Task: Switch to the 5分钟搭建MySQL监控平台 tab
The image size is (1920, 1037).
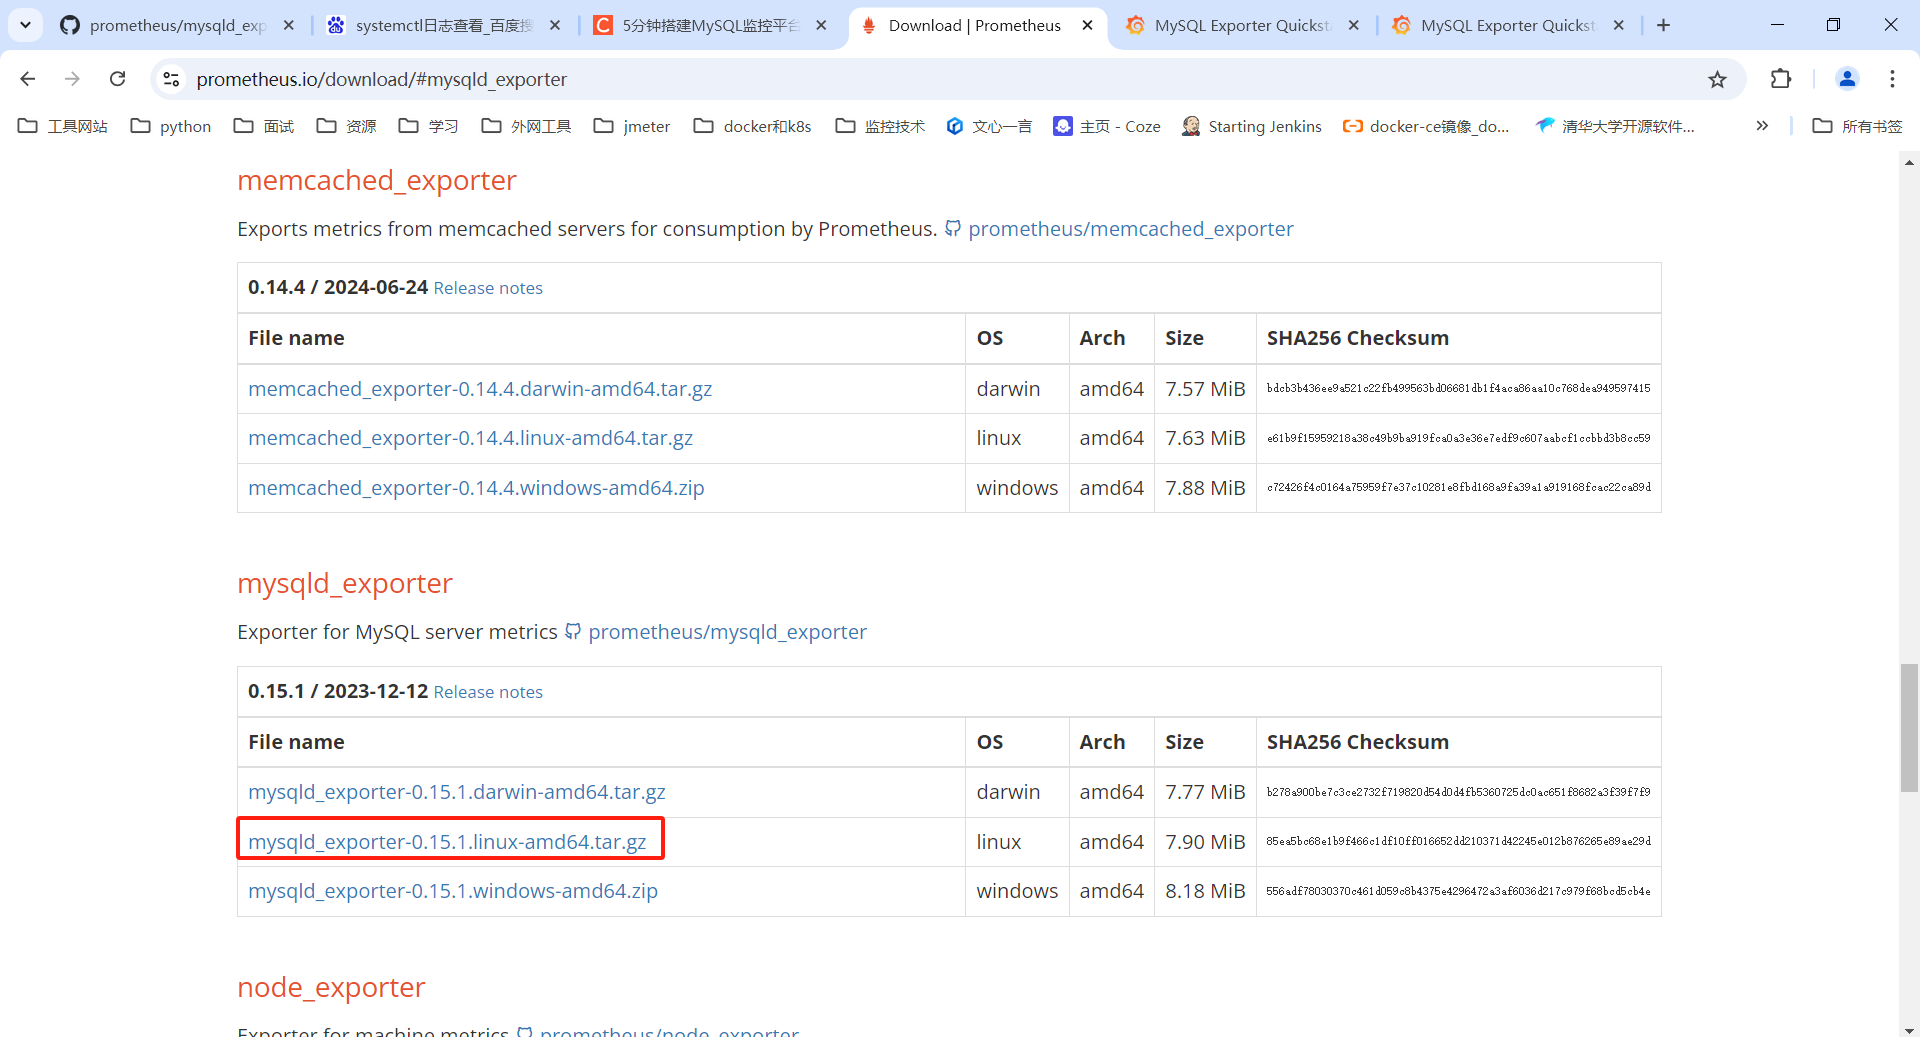Action: click(x=710, y=25)
